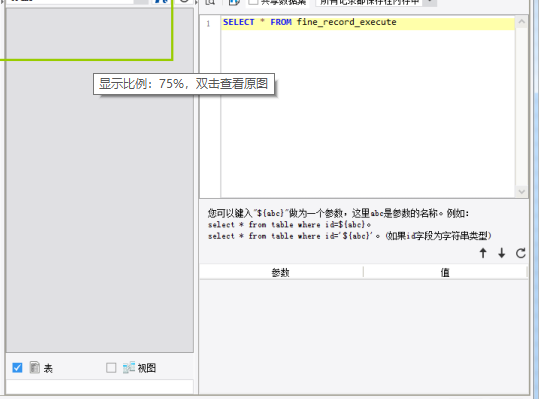Click the view icon next to 视图
Viewport: 539px width, 399px height.
[129, 368]
